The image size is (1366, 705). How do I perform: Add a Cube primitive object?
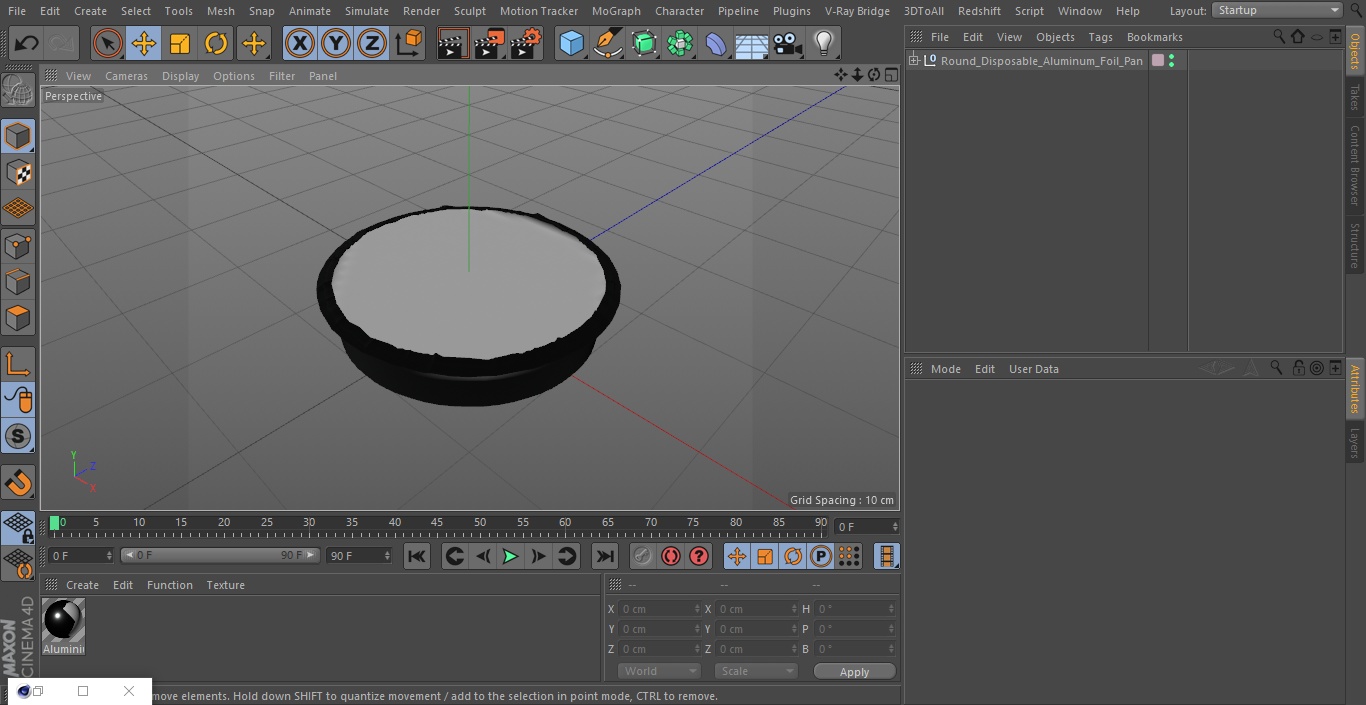click(x=571, y=43)
